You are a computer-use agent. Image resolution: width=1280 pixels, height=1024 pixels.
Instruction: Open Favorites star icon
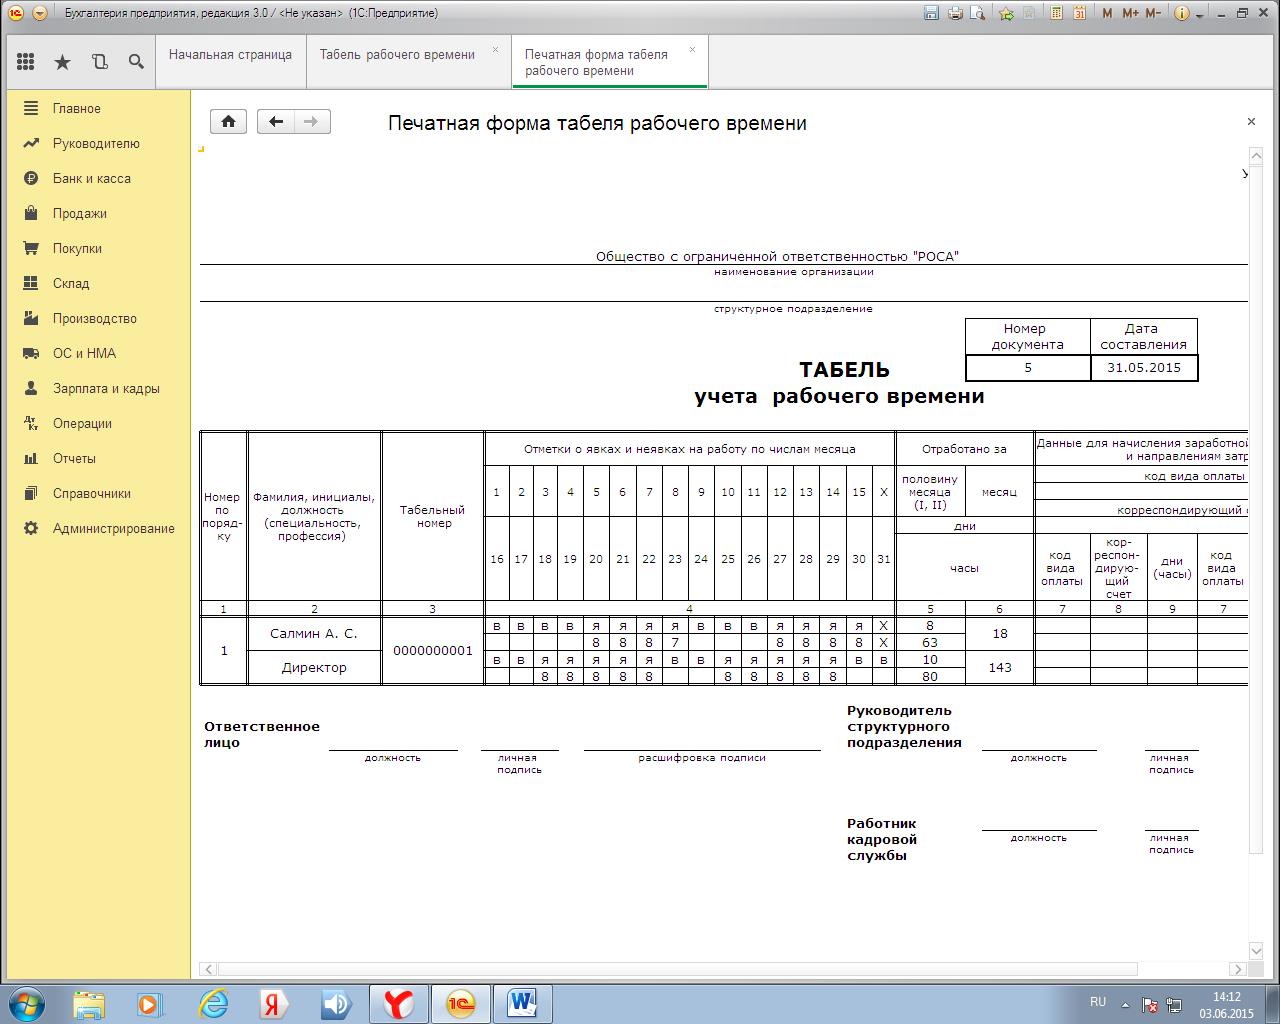coord(62,62)
